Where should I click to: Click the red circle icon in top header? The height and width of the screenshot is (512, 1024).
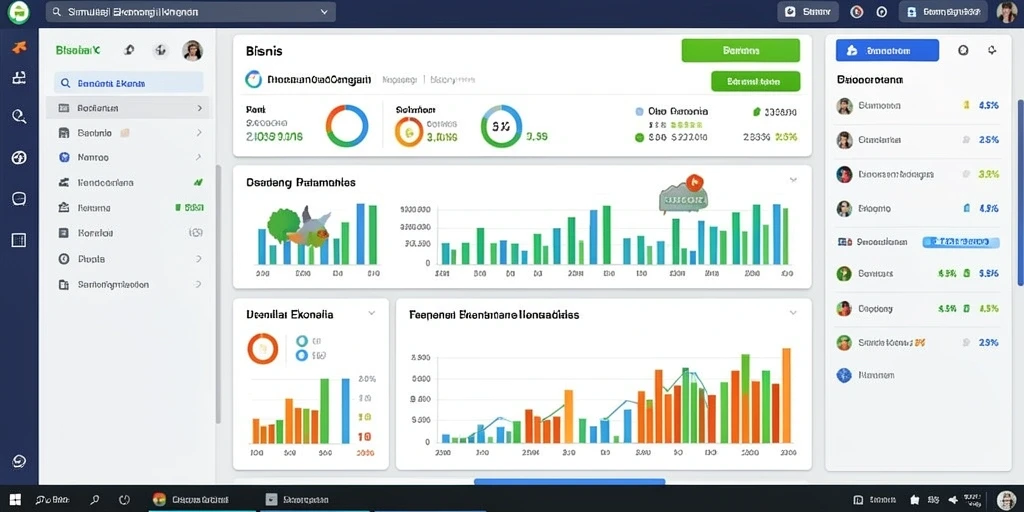857,12
